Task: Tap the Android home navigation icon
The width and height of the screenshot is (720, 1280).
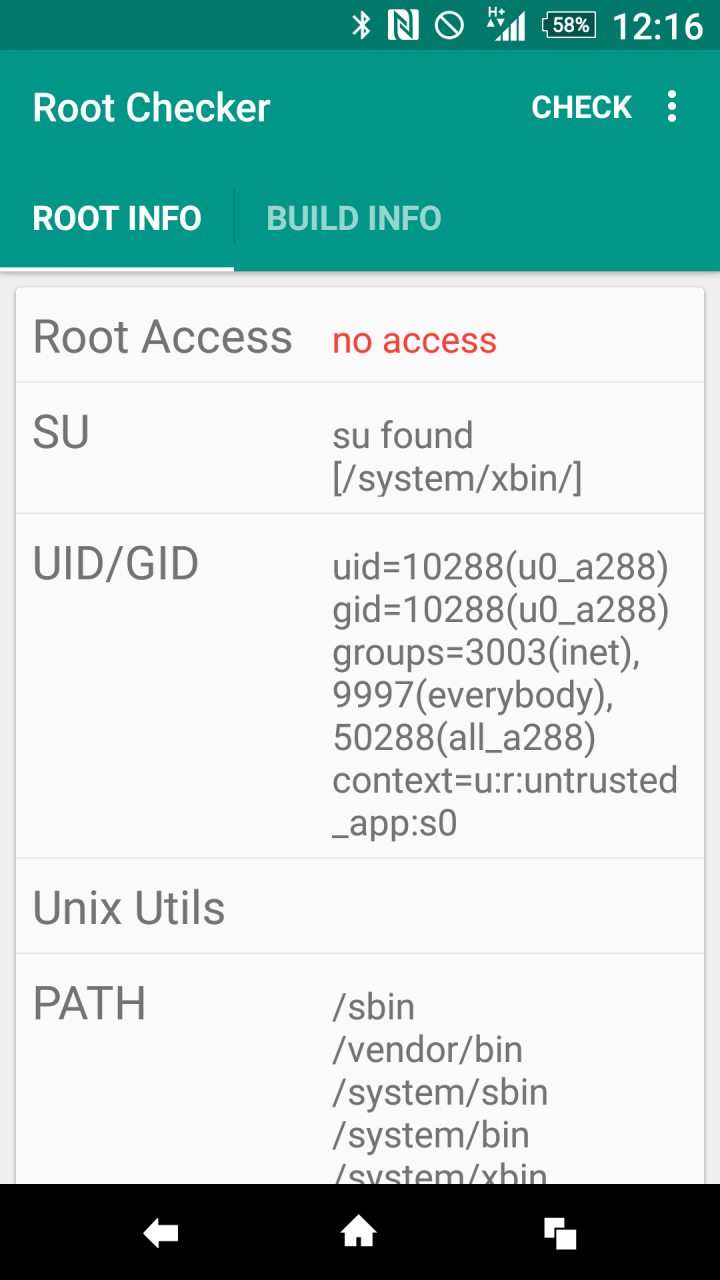Action: [x=359, y=1234]
